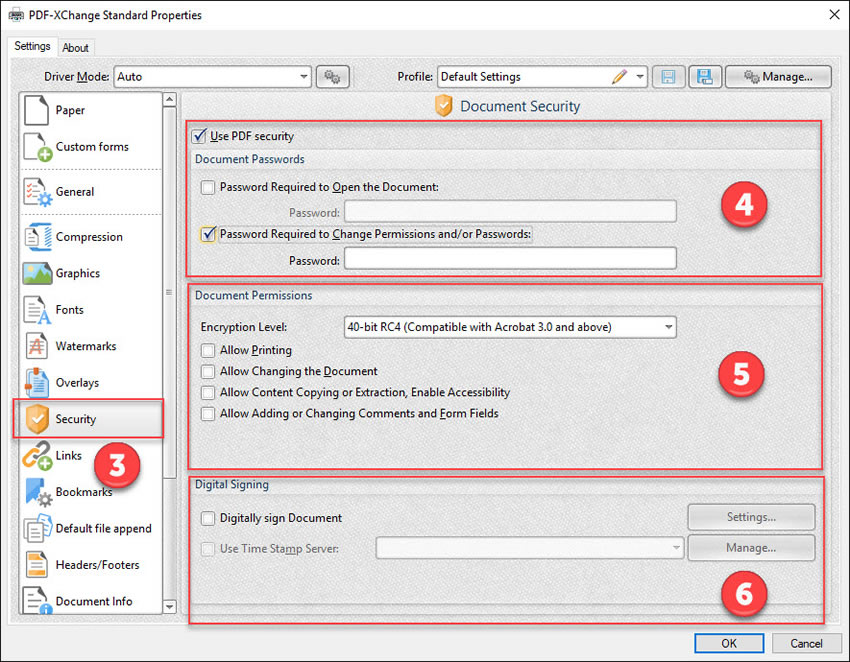Viewport: 850px width, 662px height.
Task: Select General label in the category list
Action: point(75,192)
